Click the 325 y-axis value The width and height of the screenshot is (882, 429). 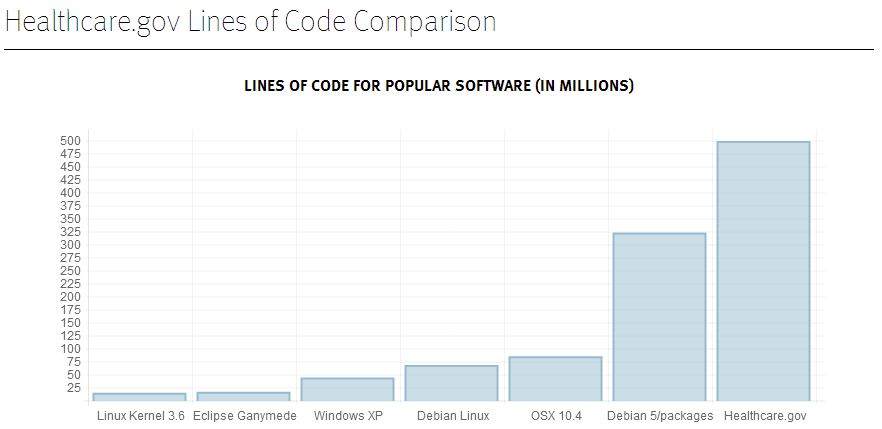tap(71, 232)
